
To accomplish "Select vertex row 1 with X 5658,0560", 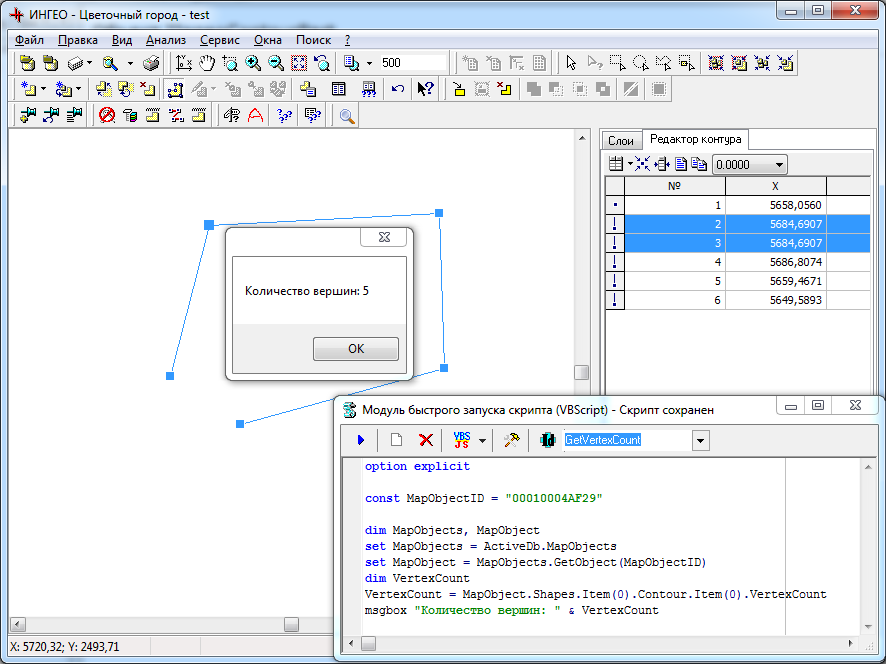I will 737,205.
